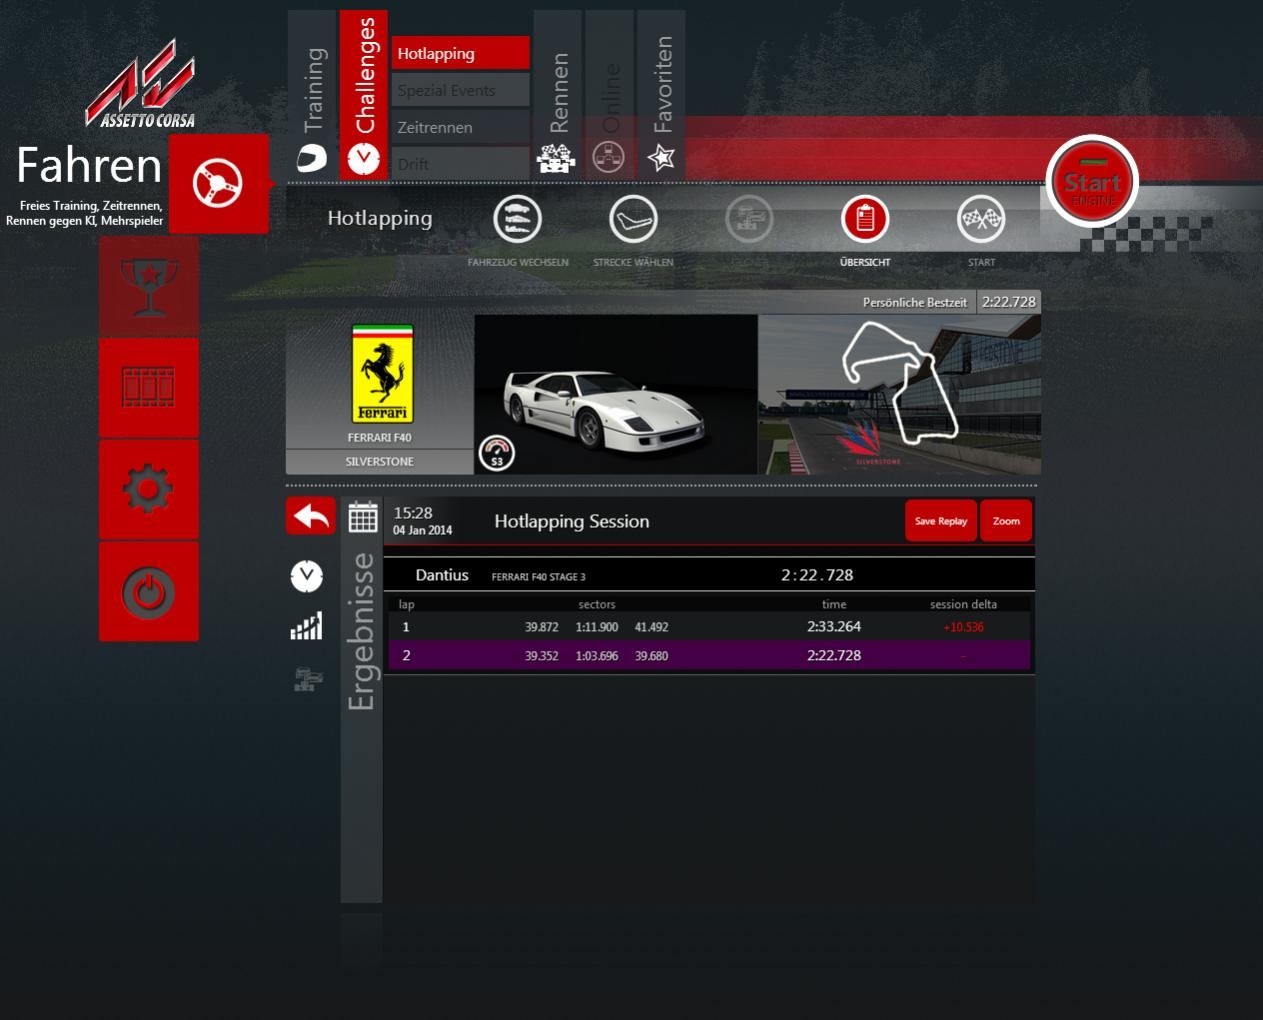
Task: Click Fahrzeug wechseln cars icon
Action: coord(518,219)
